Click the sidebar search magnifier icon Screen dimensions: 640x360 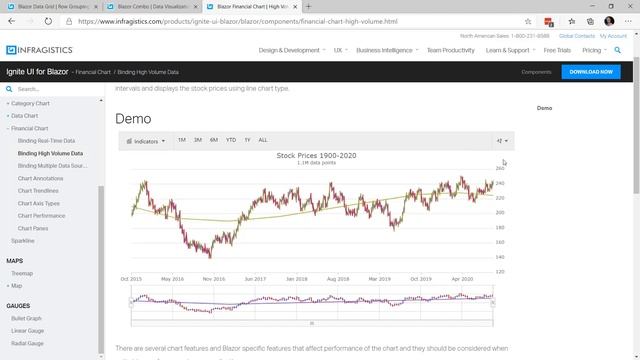[9, 89]
